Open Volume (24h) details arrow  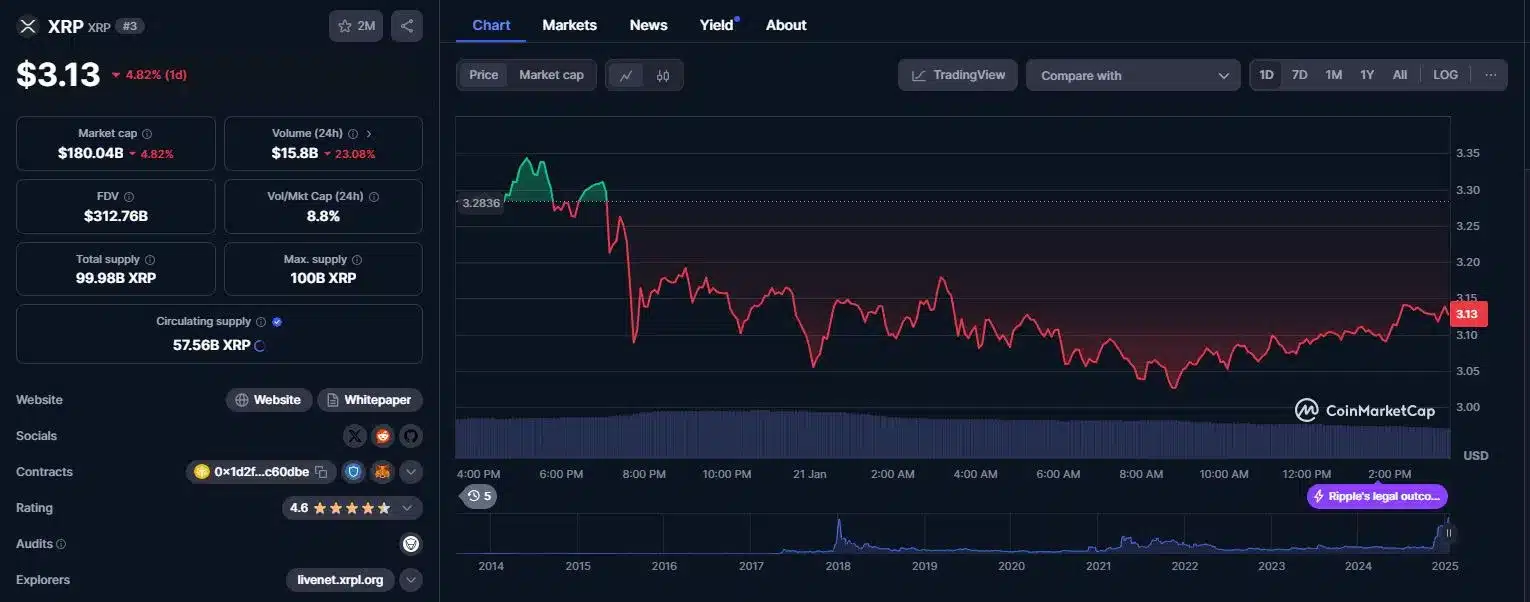tap(369, 133)
